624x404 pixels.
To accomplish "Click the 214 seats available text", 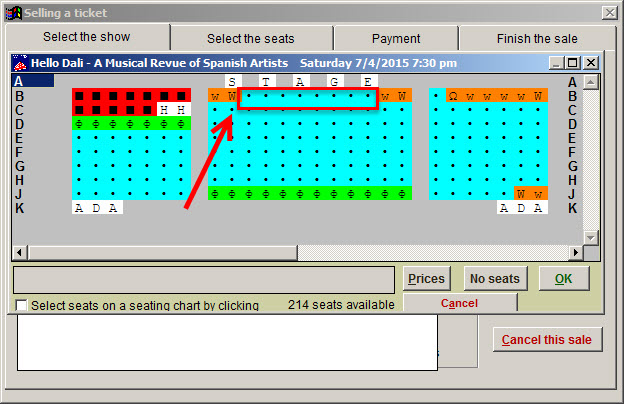I will point(341,304).
